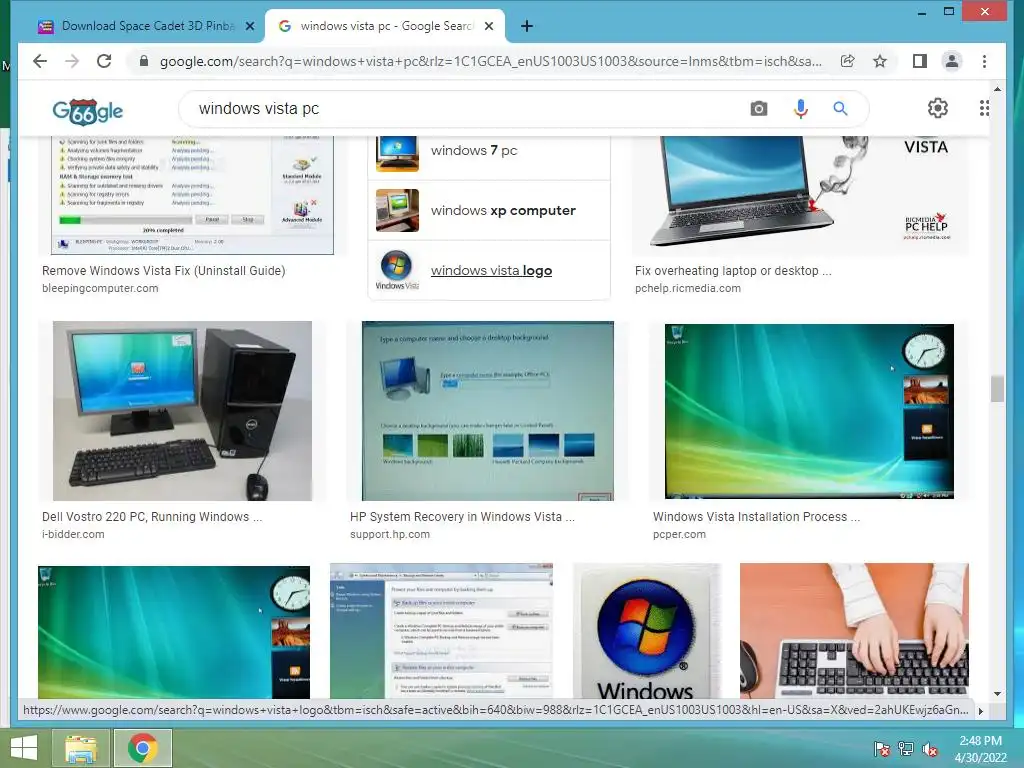This screenshot has width=1024, height=768.
Task: Open Chrome profile avatar
Action: tap(952, 61)
